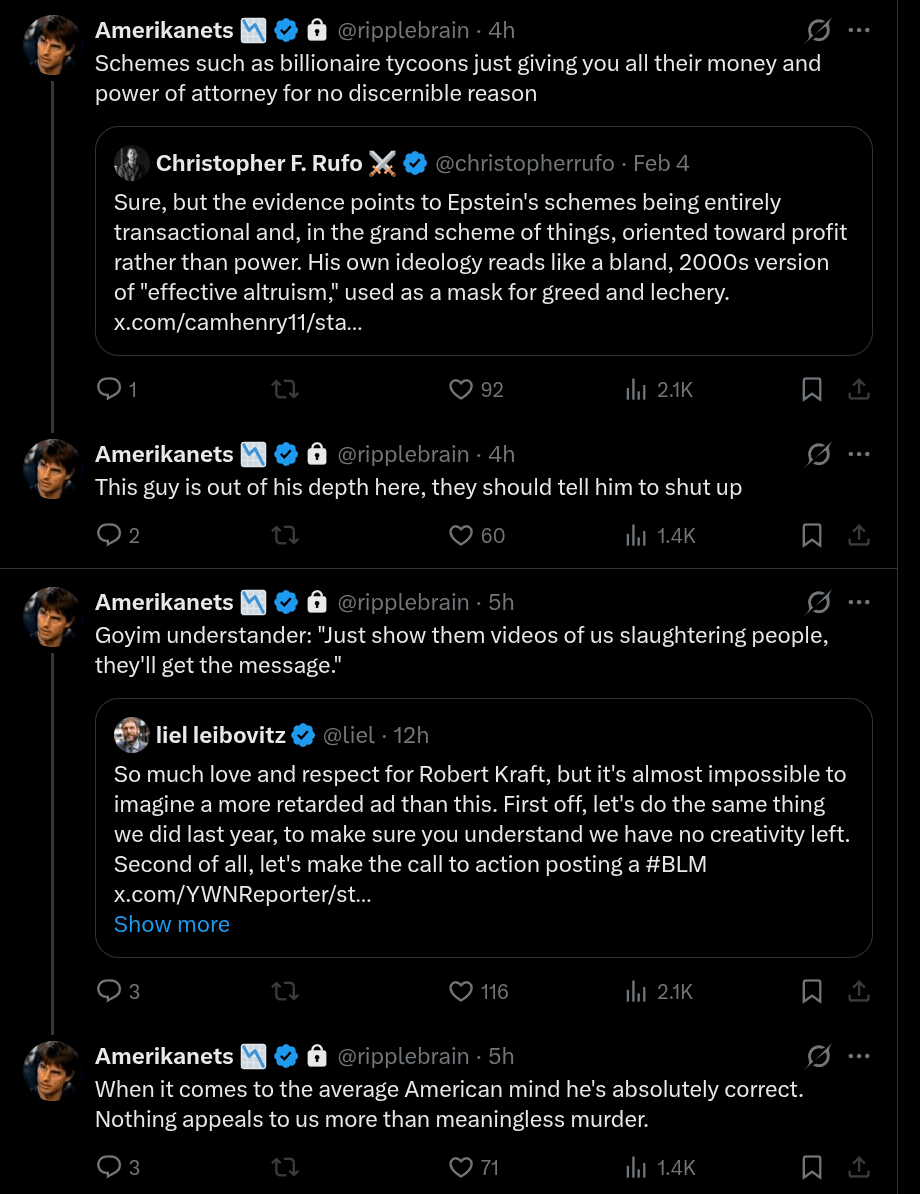This screenshot has width=920, height=1194.
Task: Retweet the Goyim understander post
Action: (x=285, y=991)
